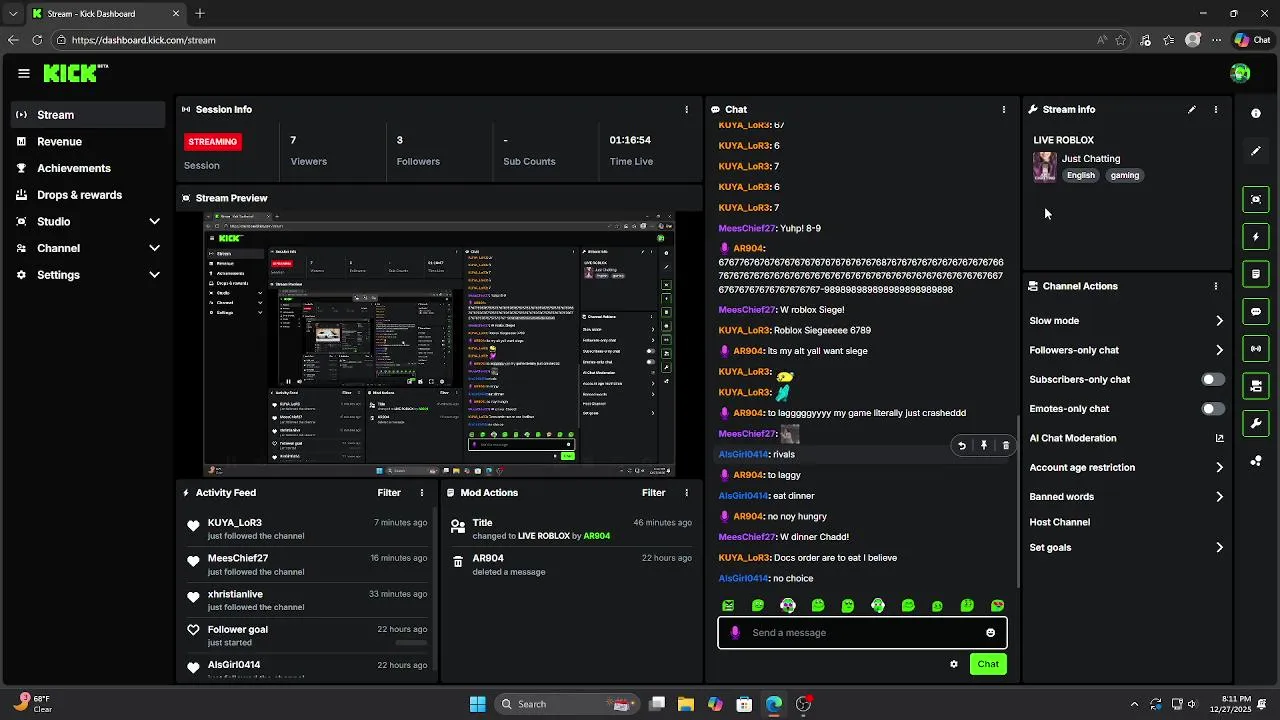The width and height of the screenshot is (1280, 720).
Task: Toggle Emotes-only chat switch
Action: pos(1213,409)
